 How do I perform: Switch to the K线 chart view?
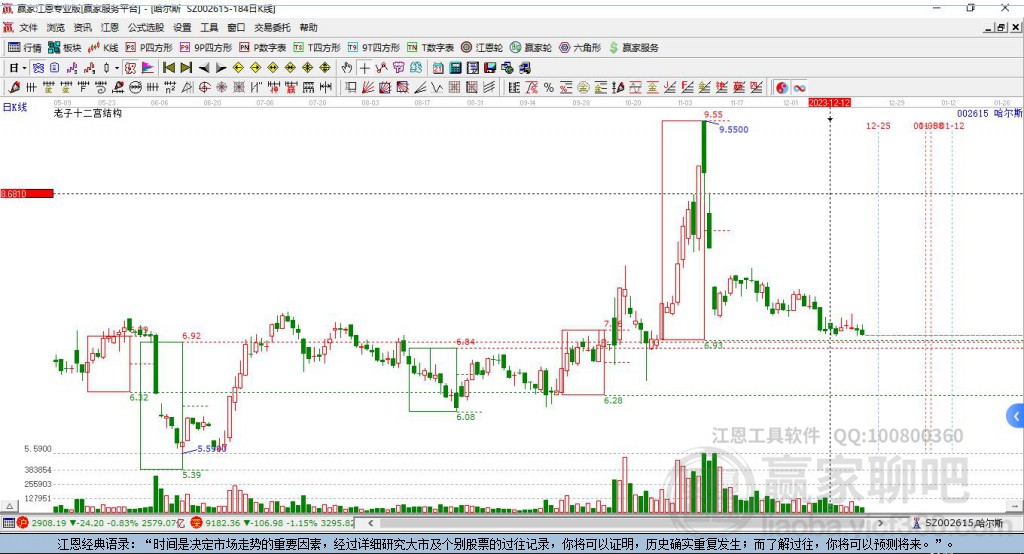tap(103, 48)
